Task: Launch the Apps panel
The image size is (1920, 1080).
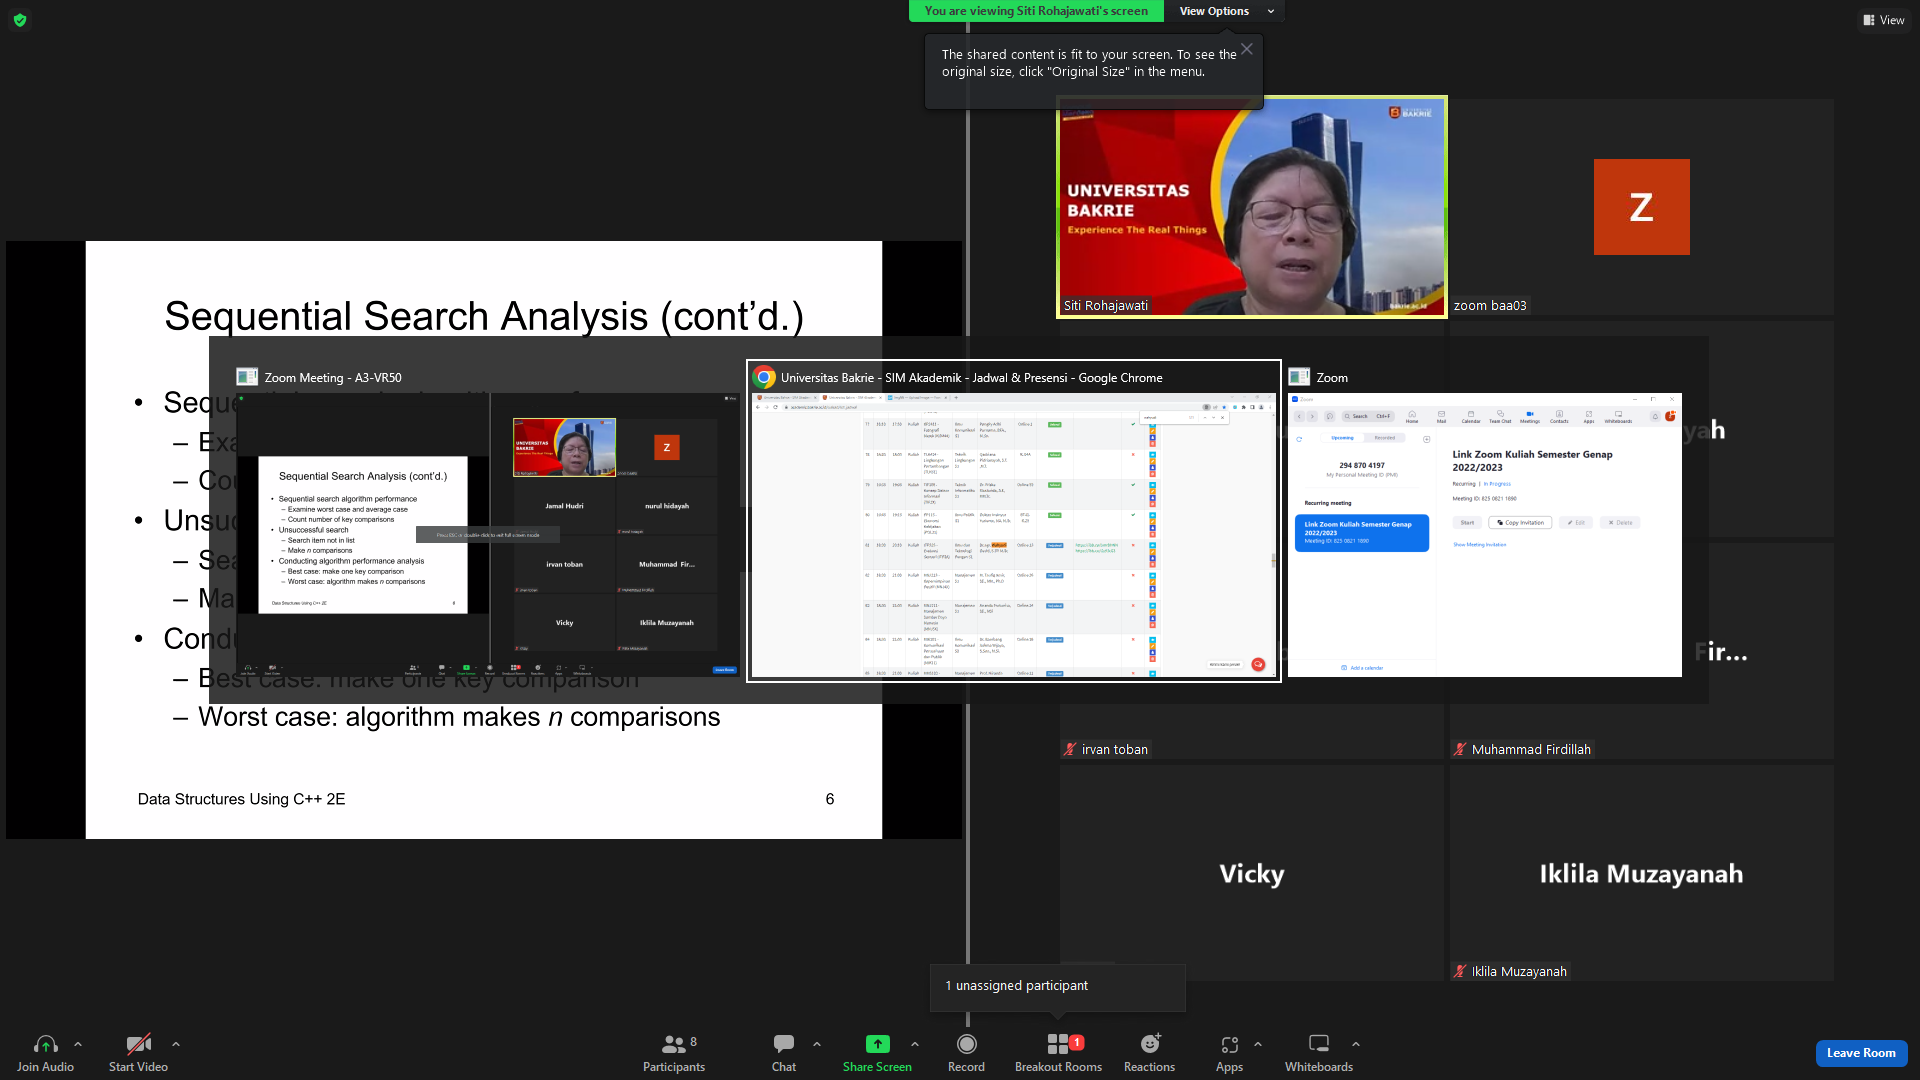Action: (x=1229, y=1052)
